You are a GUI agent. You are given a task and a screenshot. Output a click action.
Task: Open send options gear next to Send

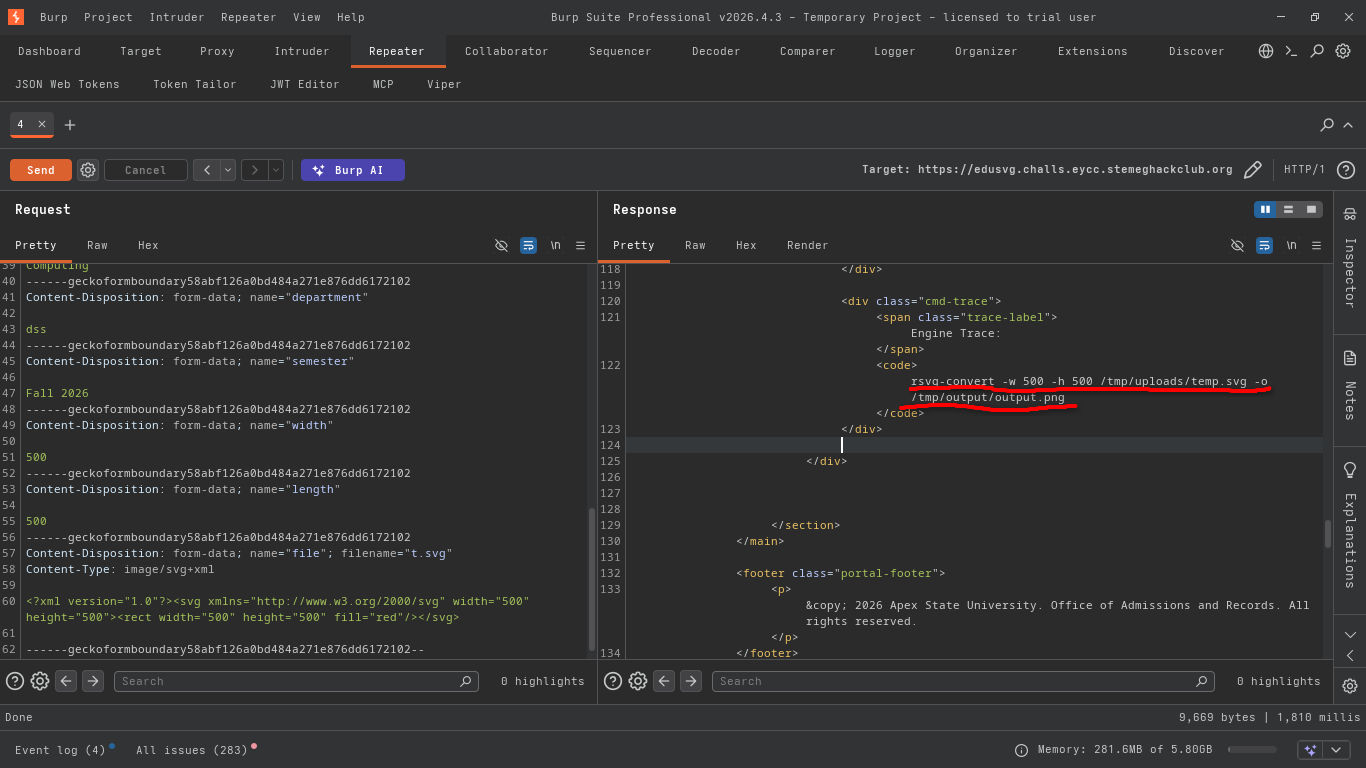(88, 170)
